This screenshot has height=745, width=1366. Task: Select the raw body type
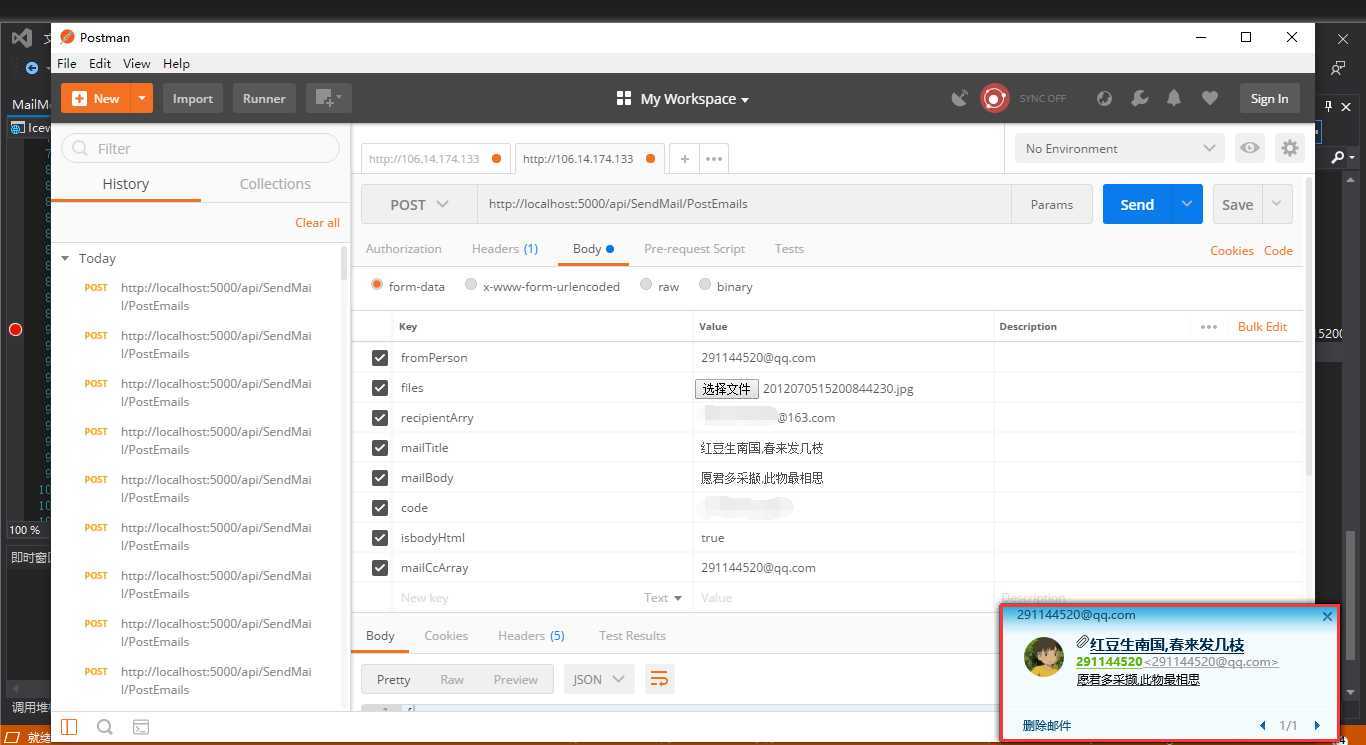point(646,285)
